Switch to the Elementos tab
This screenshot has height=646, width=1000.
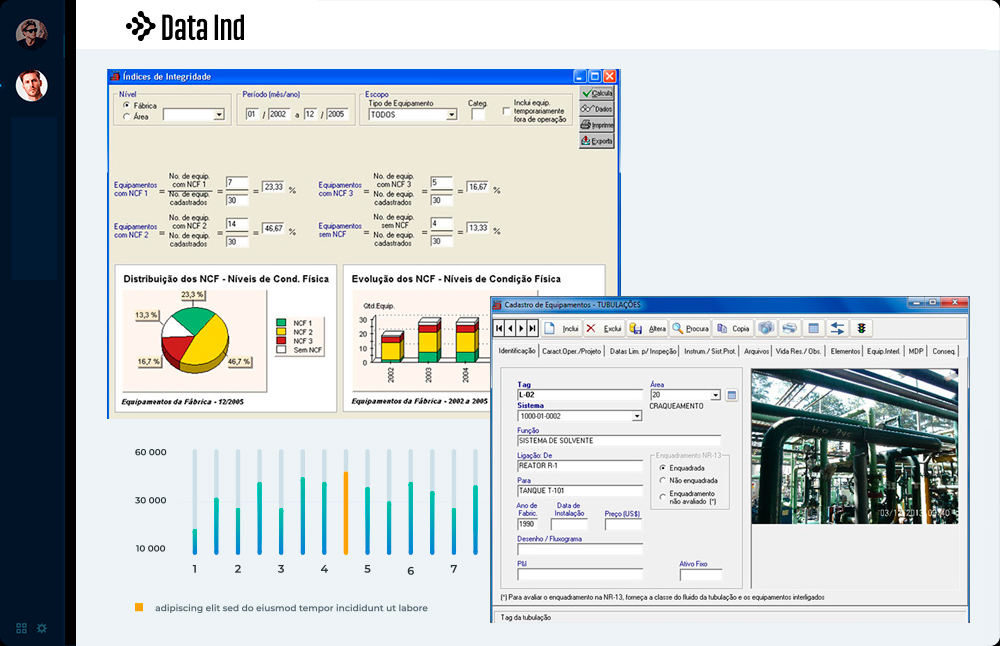pyautogui.click(x=845, y=351)
